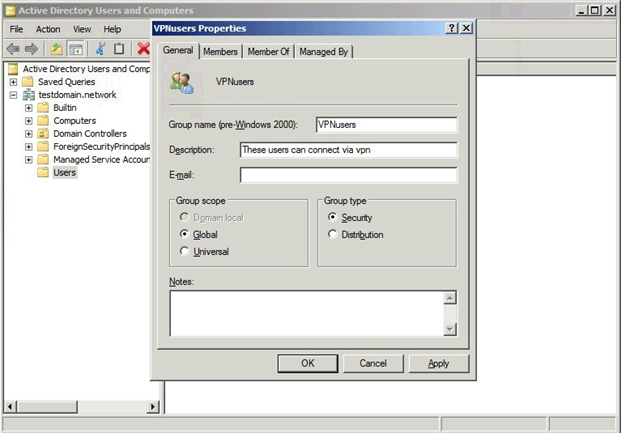Expand the Saved Queries tree node

click(x=13, y=82)
